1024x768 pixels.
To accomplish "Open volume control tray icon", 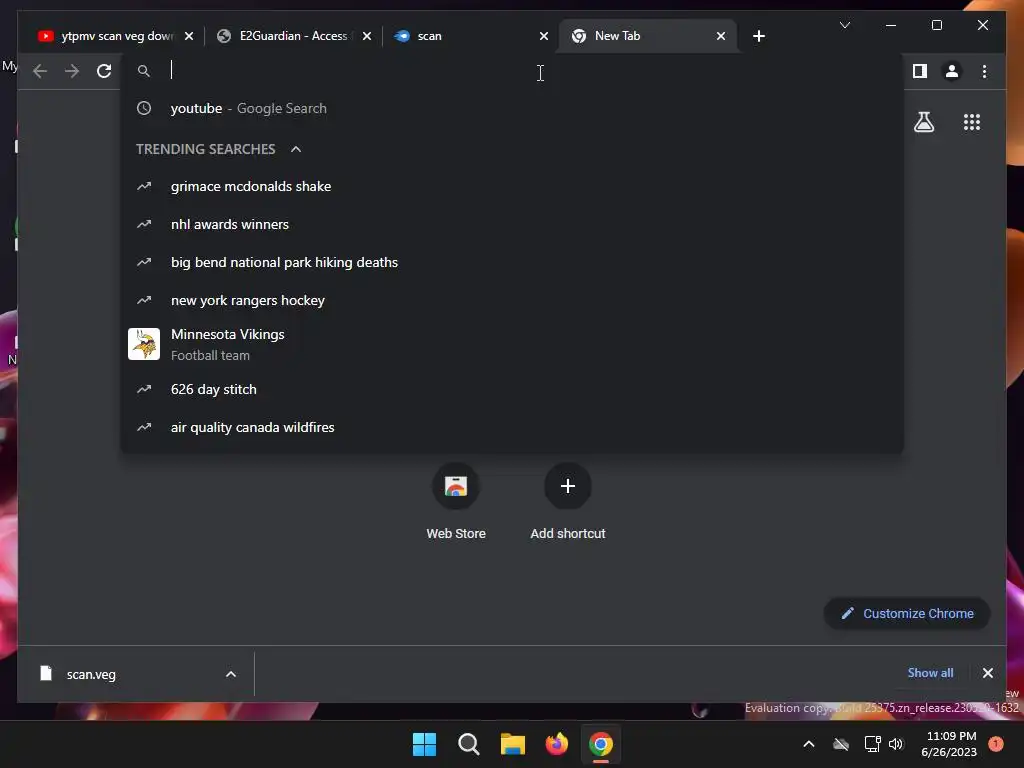I will (x=896, y=744).
